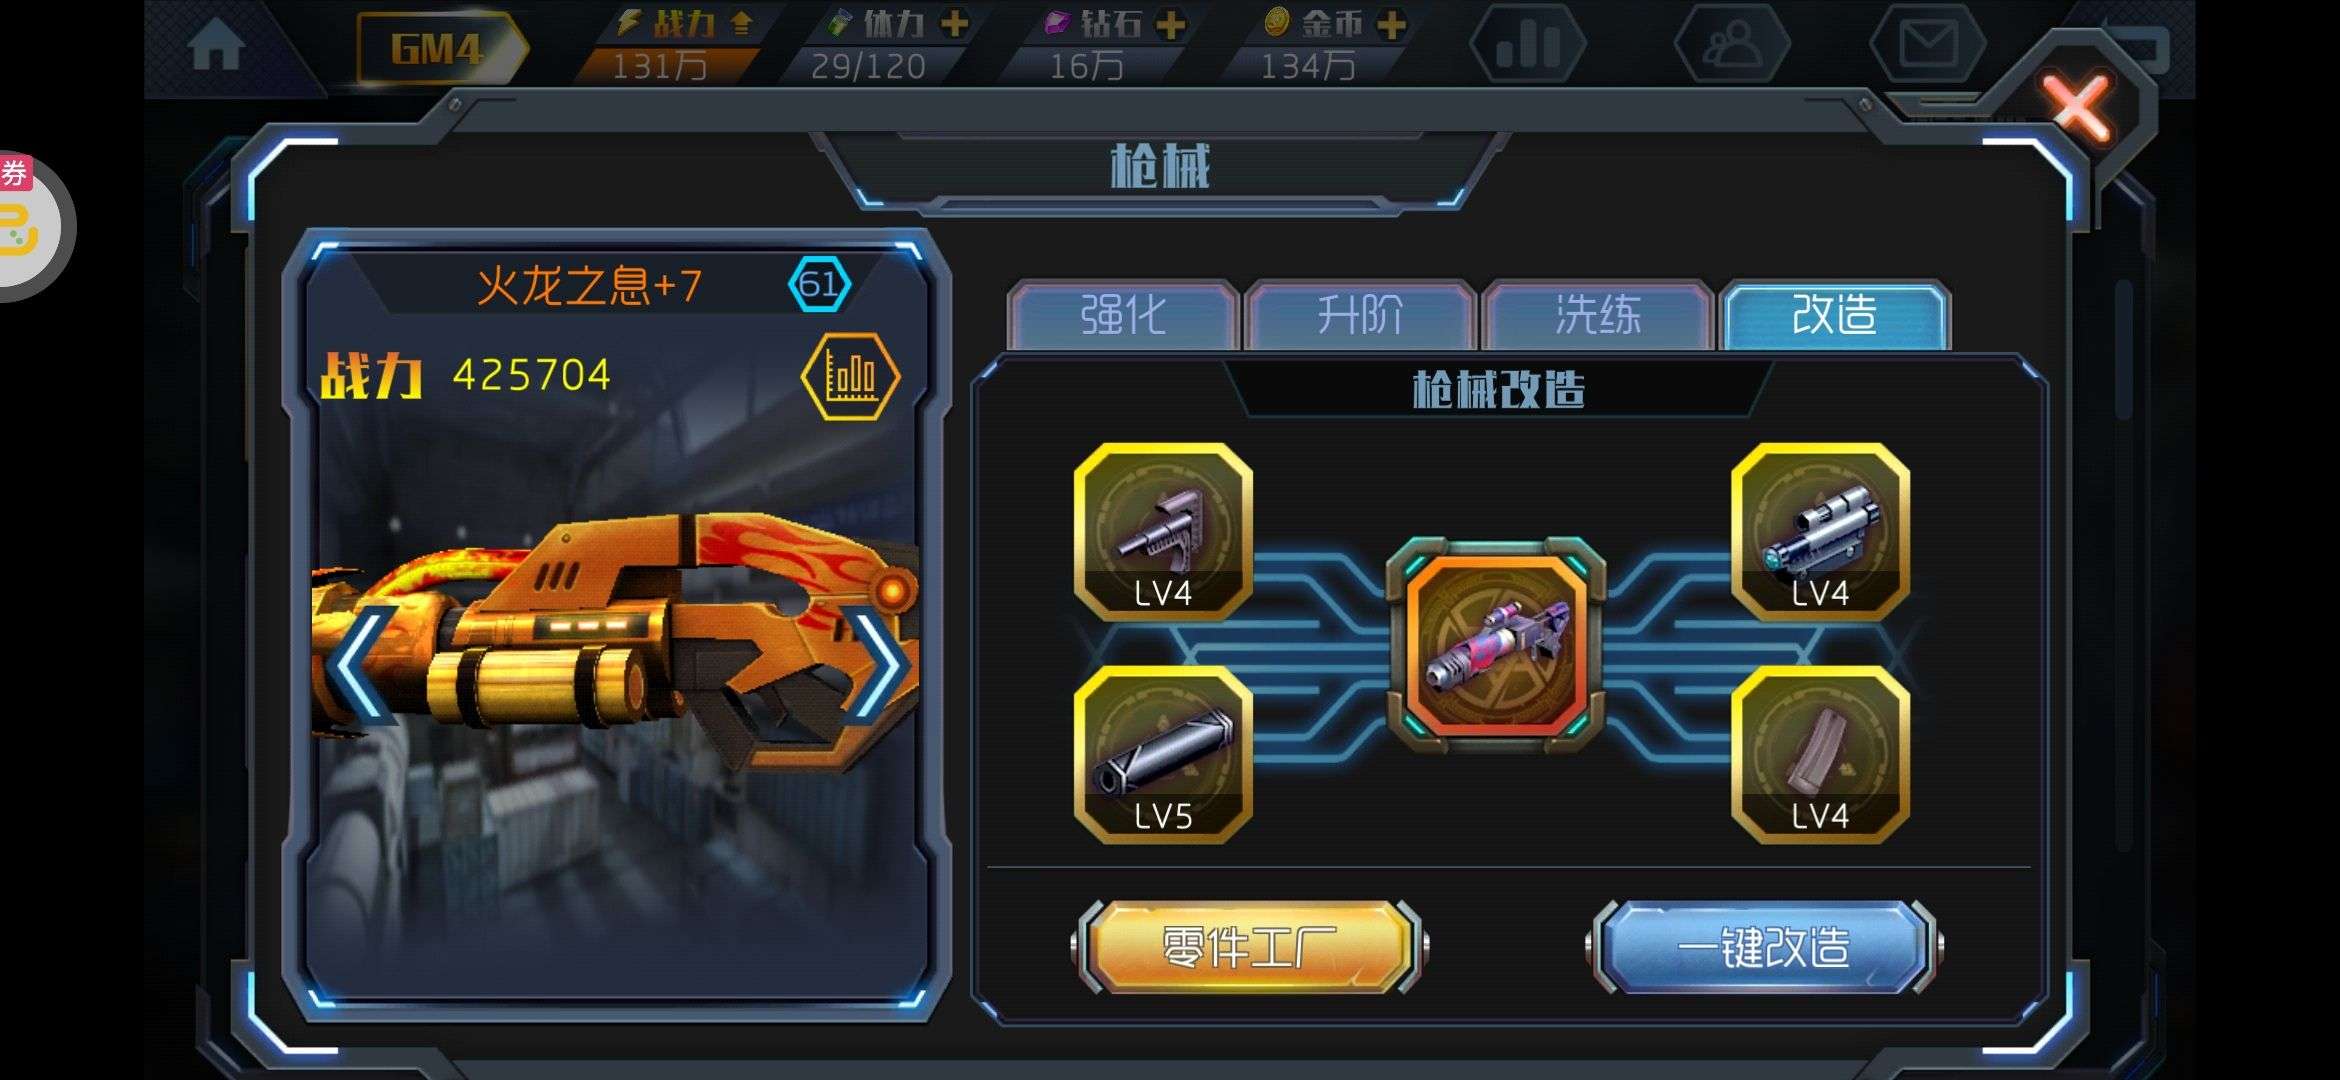Screen dimensions: 2340x1080
Task: Open the 零件工厂 parts factory
Action: click(x=1249, y=947)
